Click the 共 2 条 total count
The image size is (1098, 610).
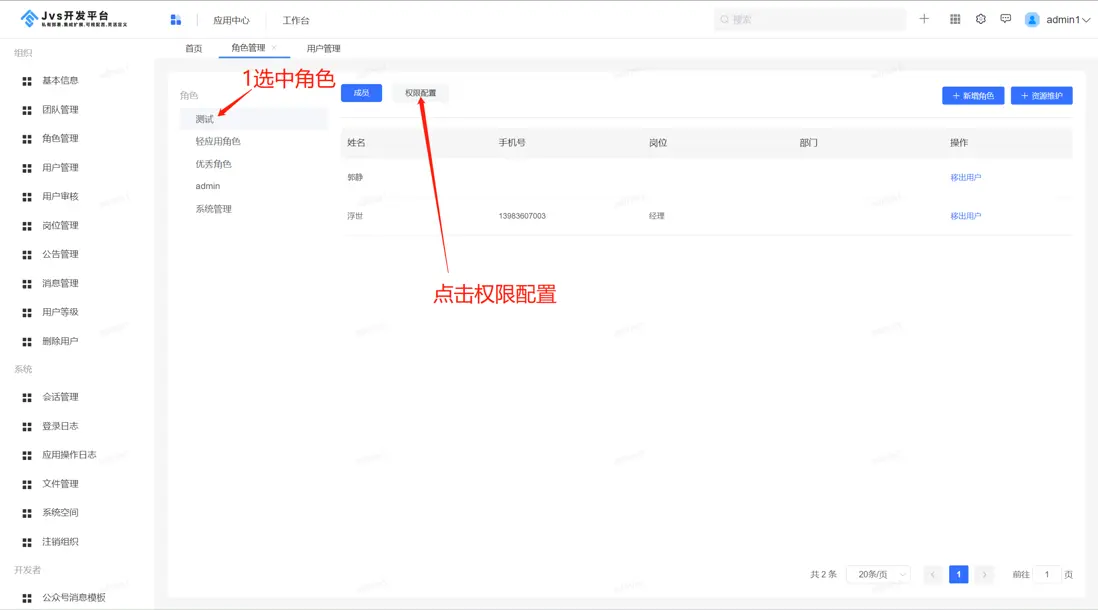point(823,574)
